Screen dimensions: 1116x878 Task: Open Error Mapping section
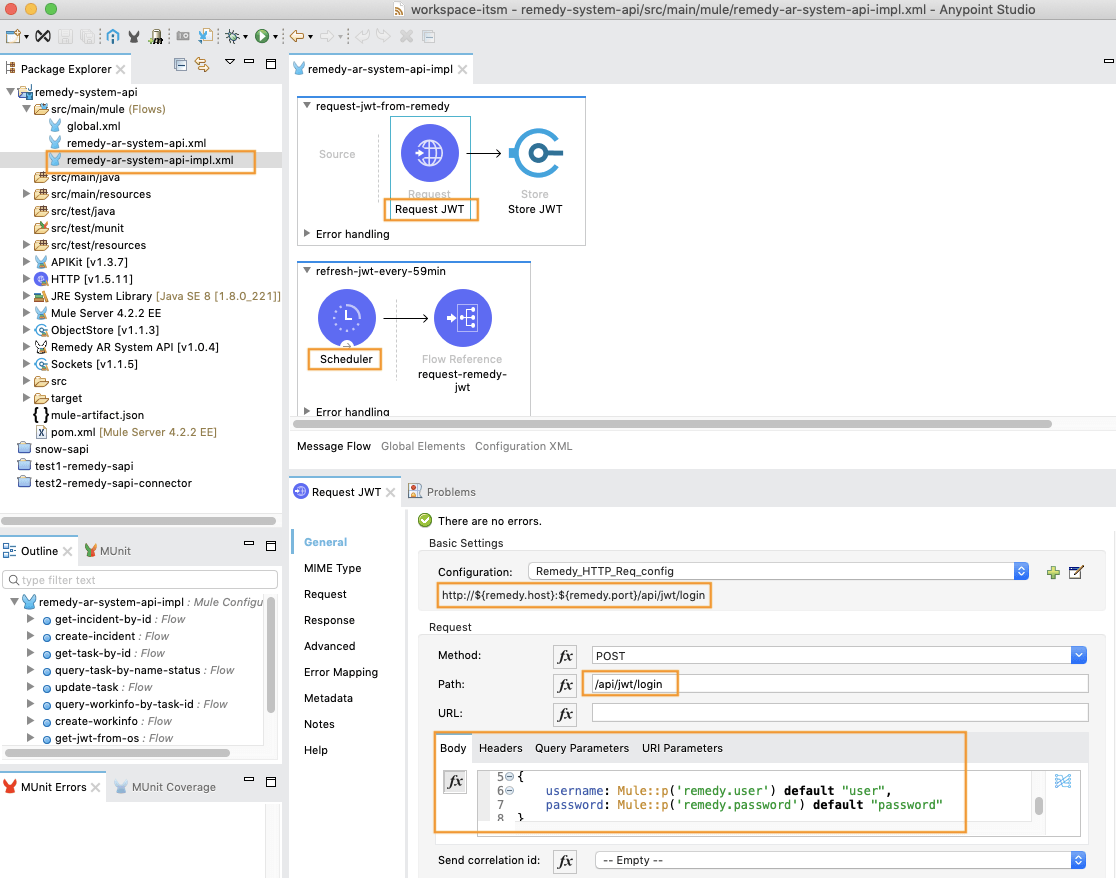tap(341, 672)
